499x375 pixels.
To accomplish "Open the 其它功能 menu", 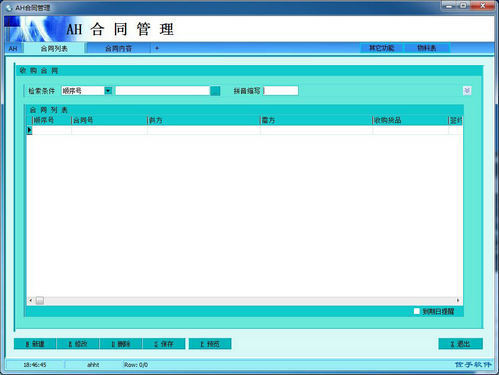I will pyautogui.click(x=381, y=48).
